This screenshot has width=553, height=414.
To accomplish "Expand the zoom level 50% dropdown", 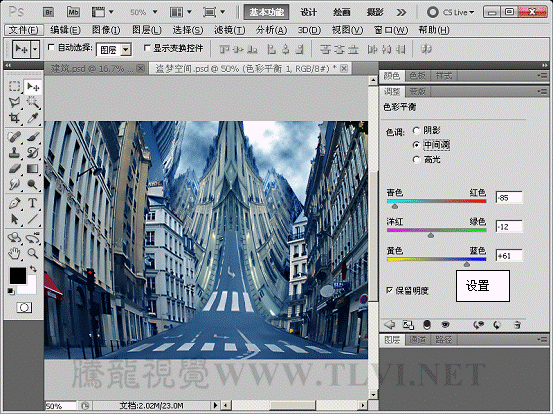I will pyautogui.click(x=144, y=12).
